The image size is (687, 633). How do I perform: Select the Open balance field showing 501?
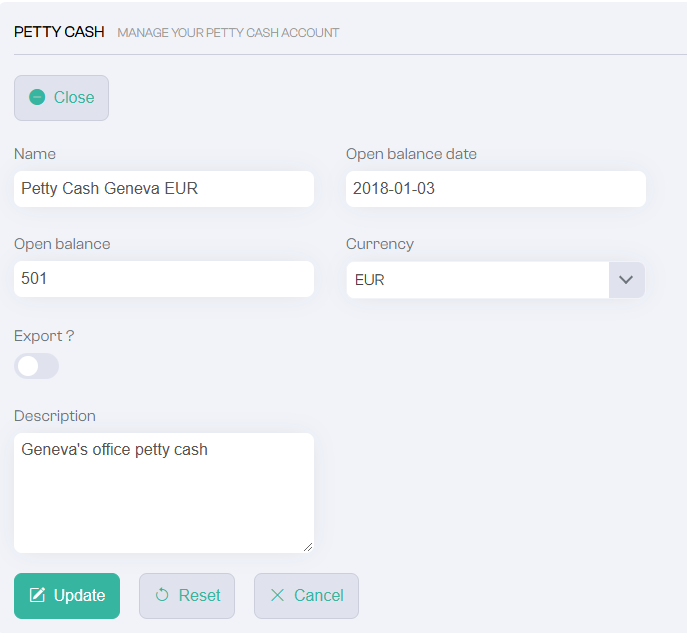[164, 279]
